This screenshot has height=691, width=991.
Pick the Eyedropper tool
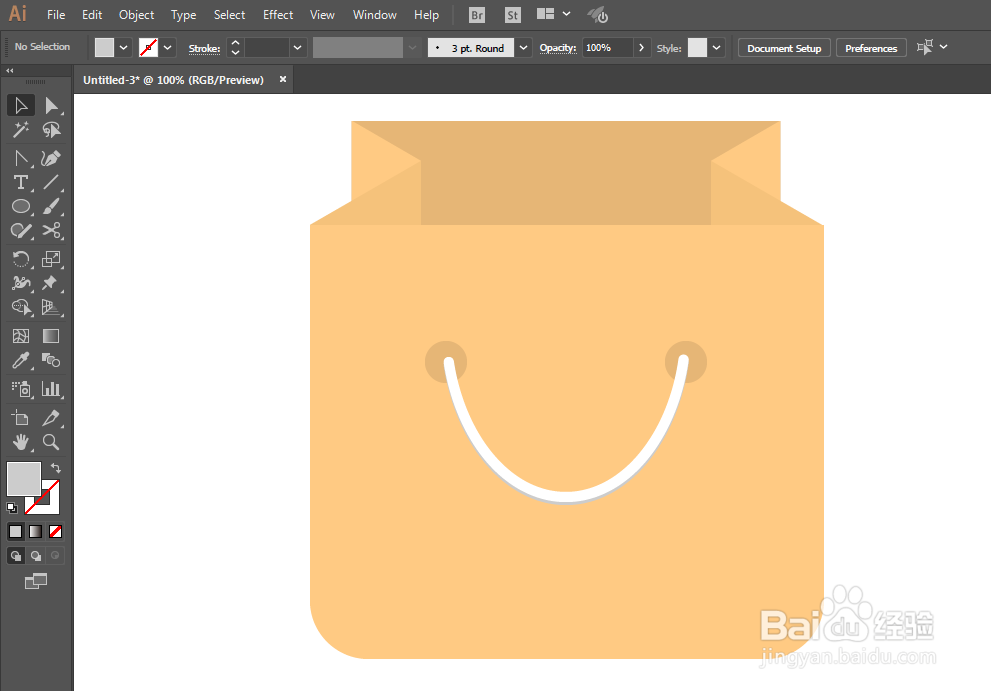[21, 360]
